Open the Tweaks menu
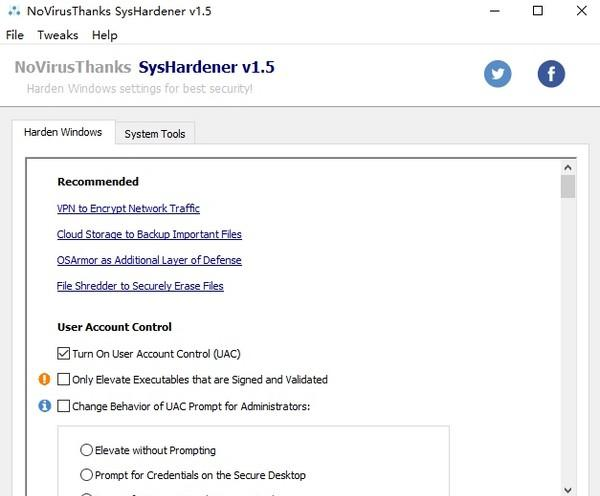Image resolution: width=600 pixels, height=496 pixels. (57, 35)
